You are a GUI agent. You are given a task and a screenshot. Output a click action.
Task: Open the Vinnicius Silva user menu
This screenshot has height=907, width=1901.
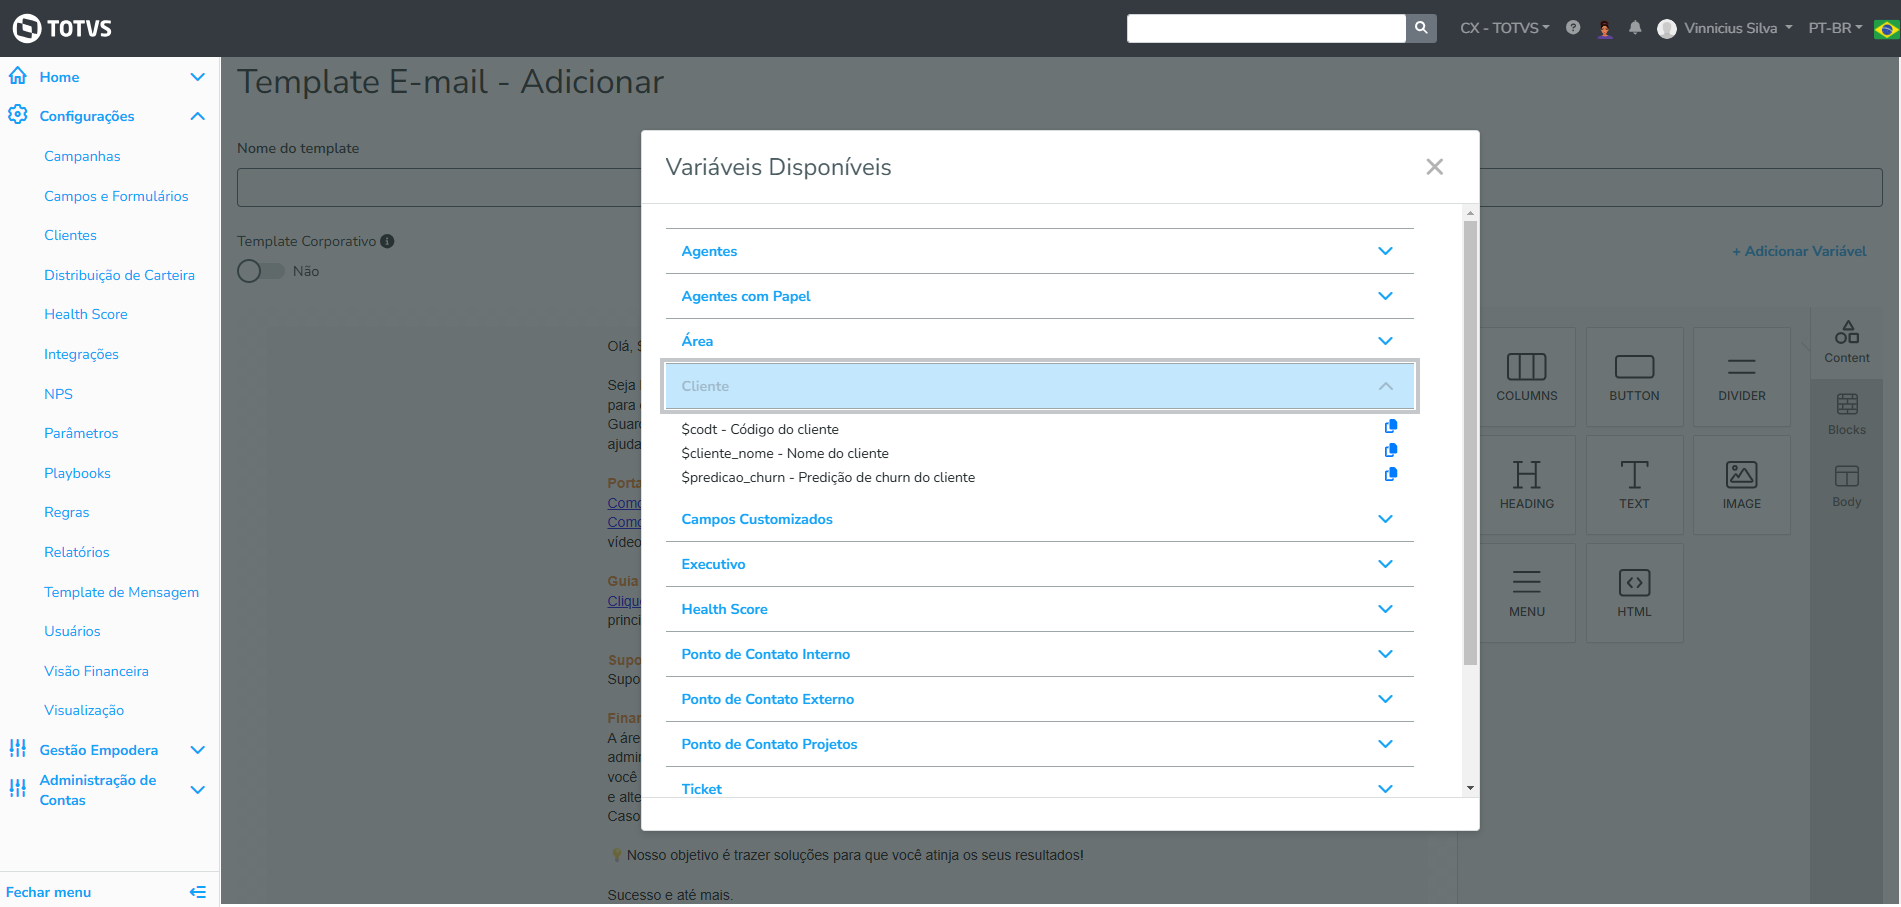[1725, 28]
